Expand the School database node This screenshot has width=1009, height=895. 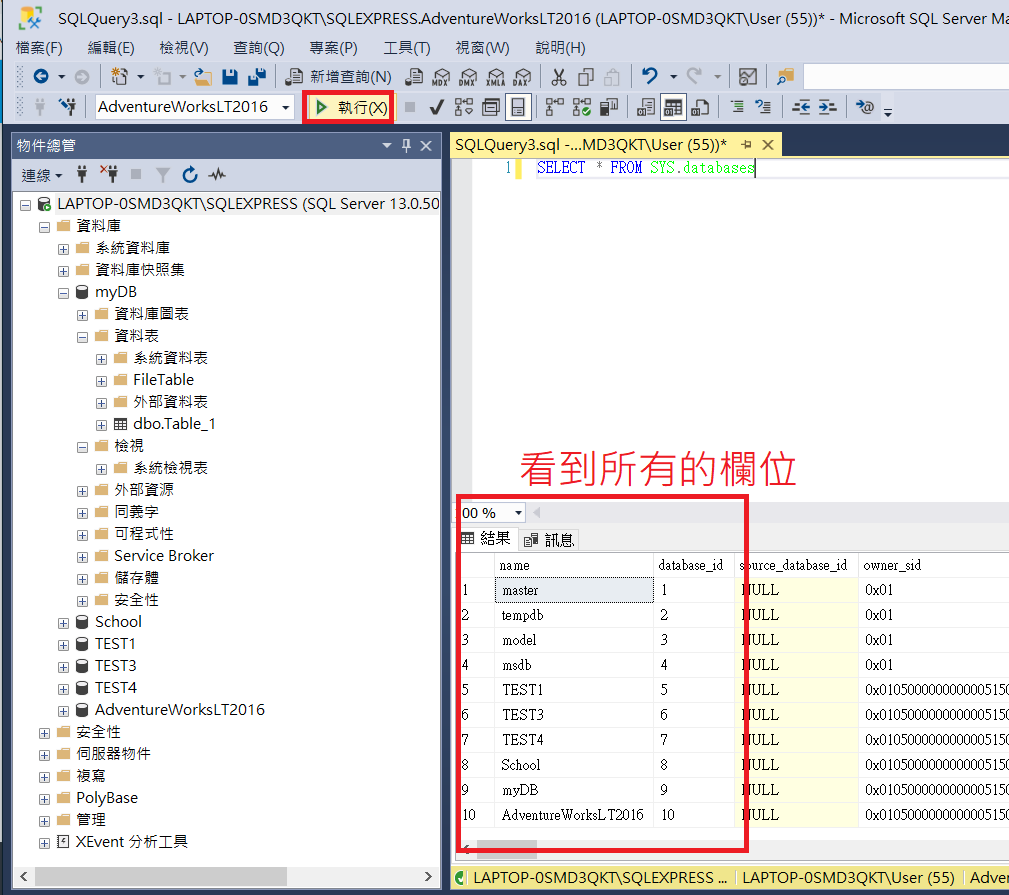tap(63, 623)
